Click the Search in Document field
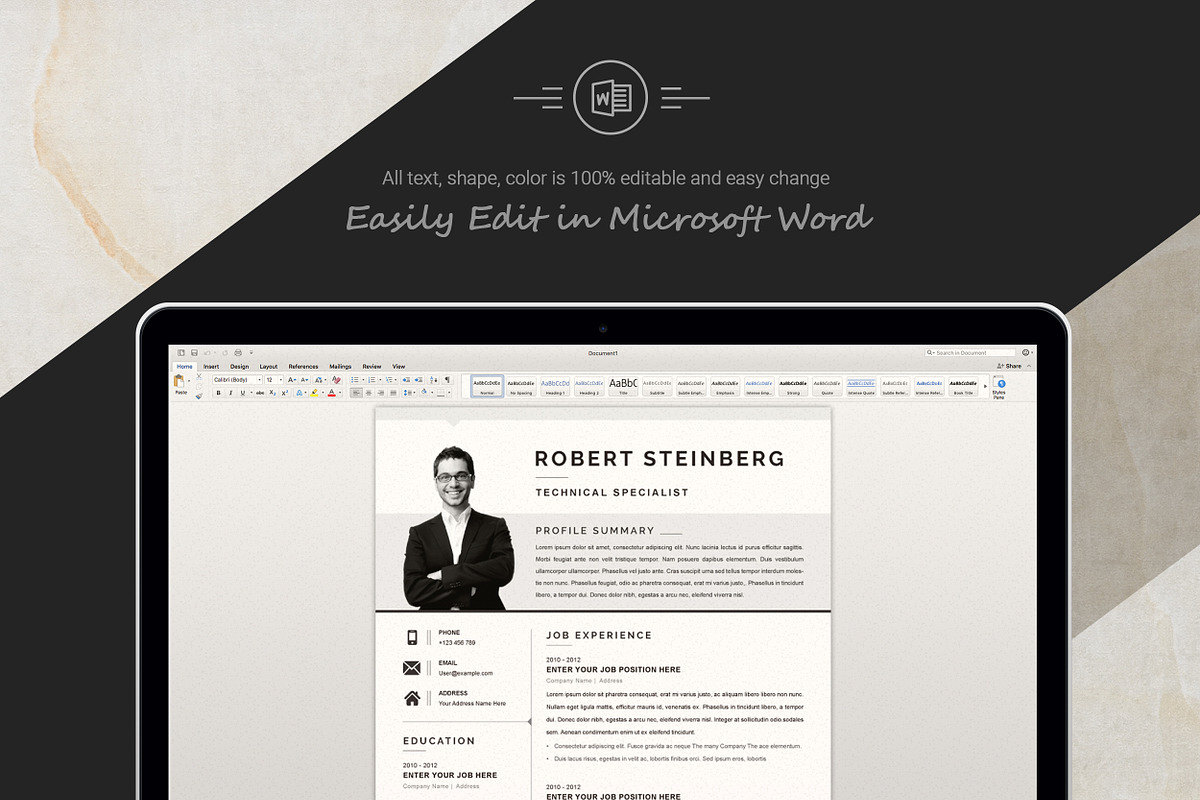 pos(972,352)
